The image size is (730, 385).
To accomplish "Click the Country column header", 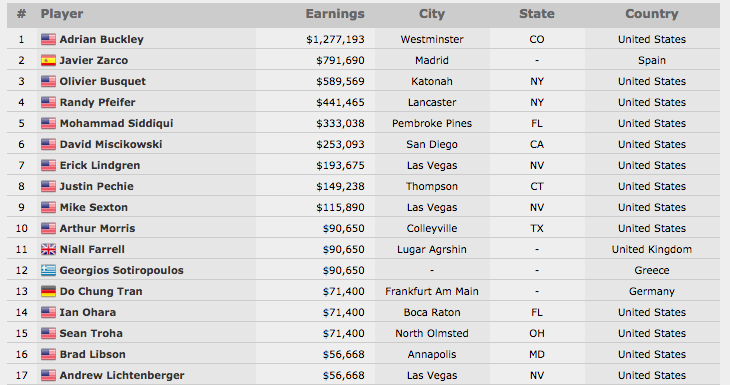I will pyautogui.click(x=651, y=14).
